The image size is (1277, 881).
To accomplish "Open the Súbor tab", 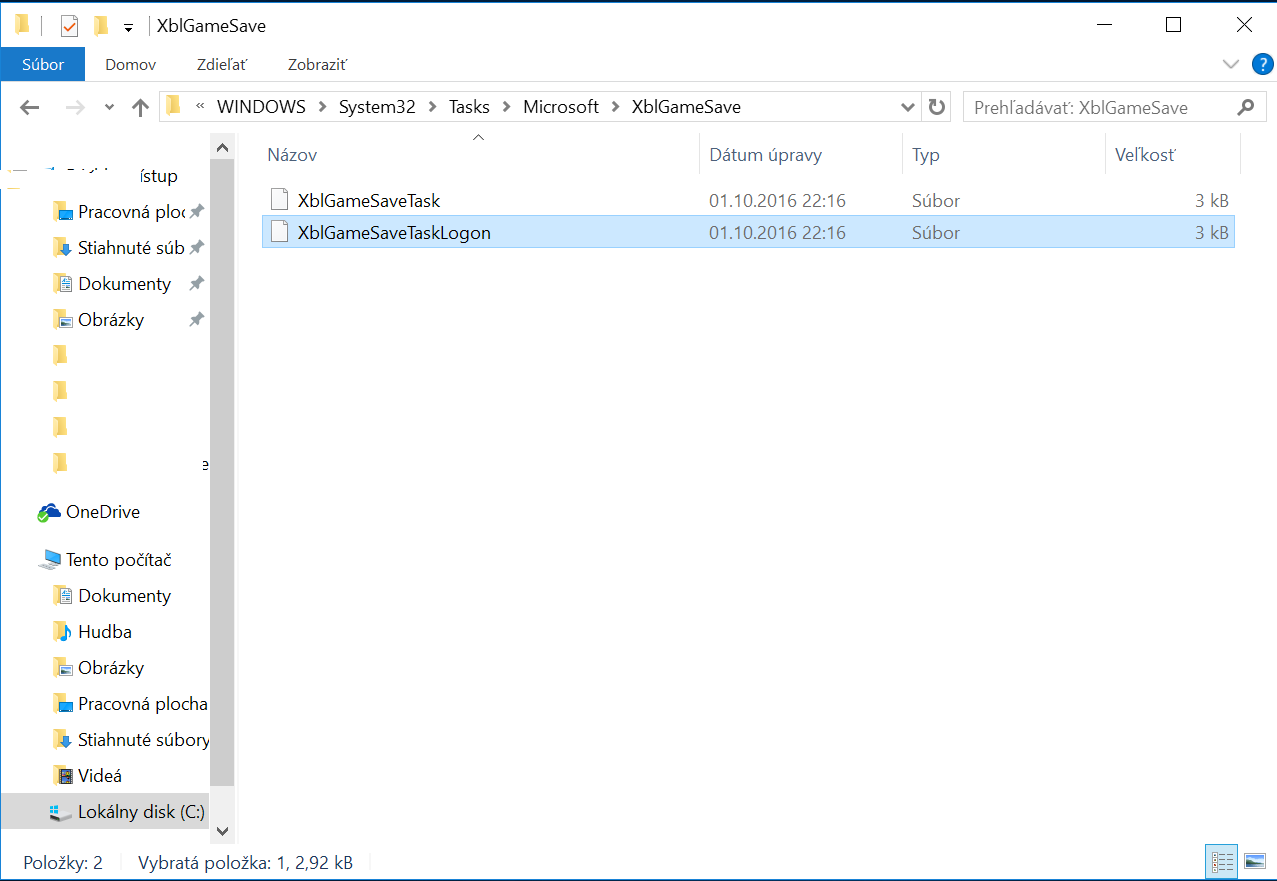I will [43, 64].
